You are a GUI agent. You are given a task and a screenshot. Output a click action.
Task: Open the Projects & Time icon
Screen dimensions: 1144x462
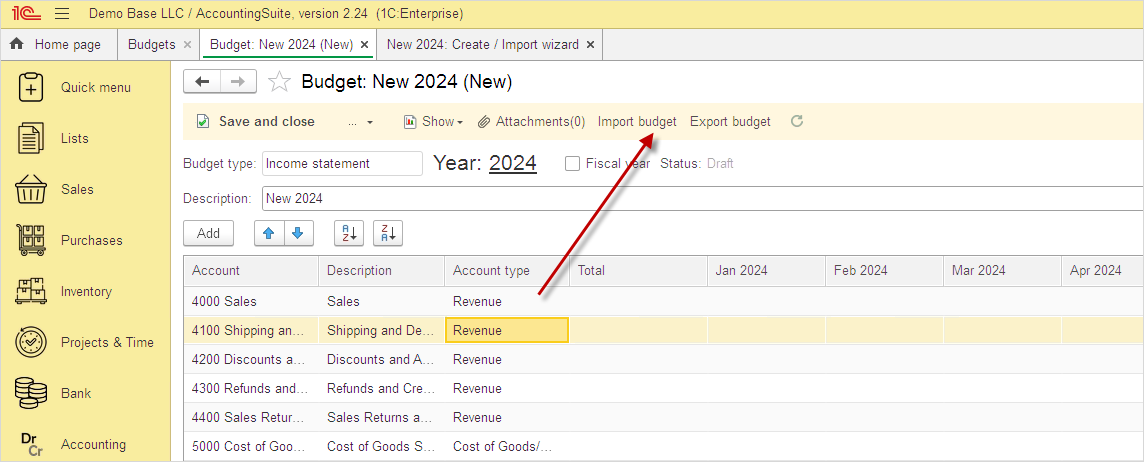pyautogui.click(x=30, y=342)
